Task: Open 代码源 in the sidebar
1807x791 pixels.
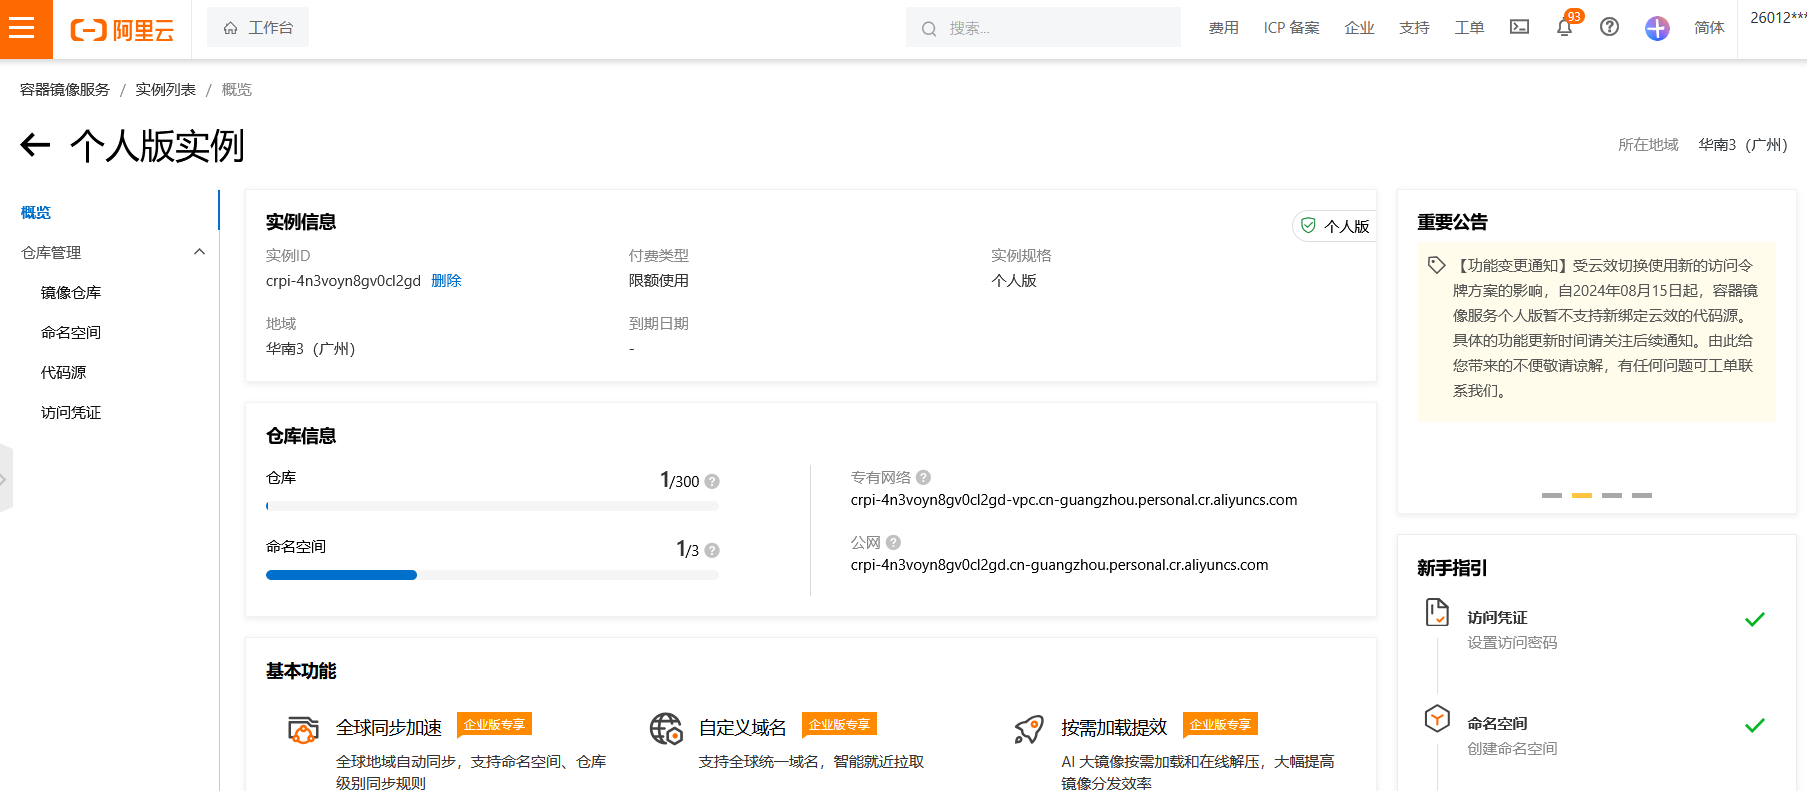Action: coord(63,372)
